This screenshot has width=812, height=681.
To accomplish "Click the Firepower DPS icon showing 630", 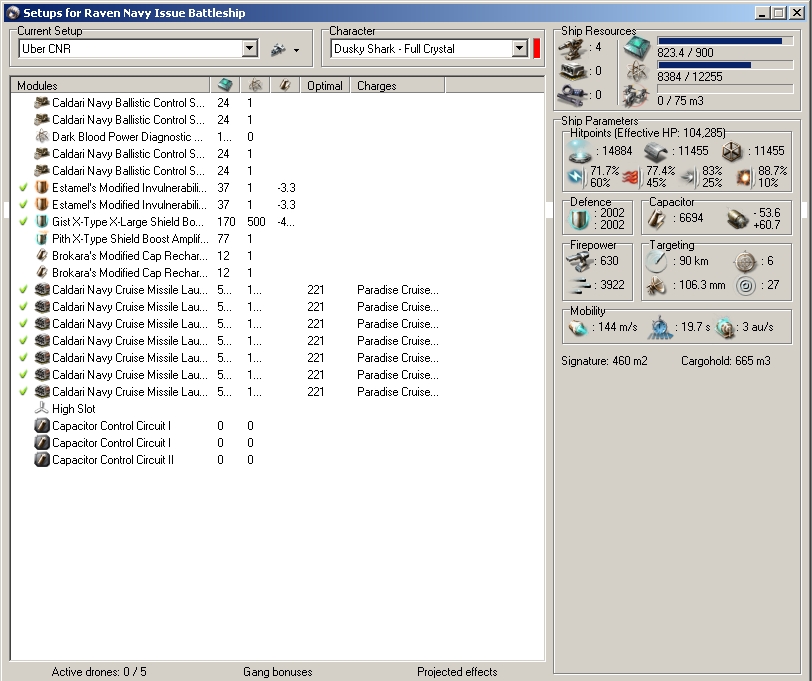I will 579,262.
